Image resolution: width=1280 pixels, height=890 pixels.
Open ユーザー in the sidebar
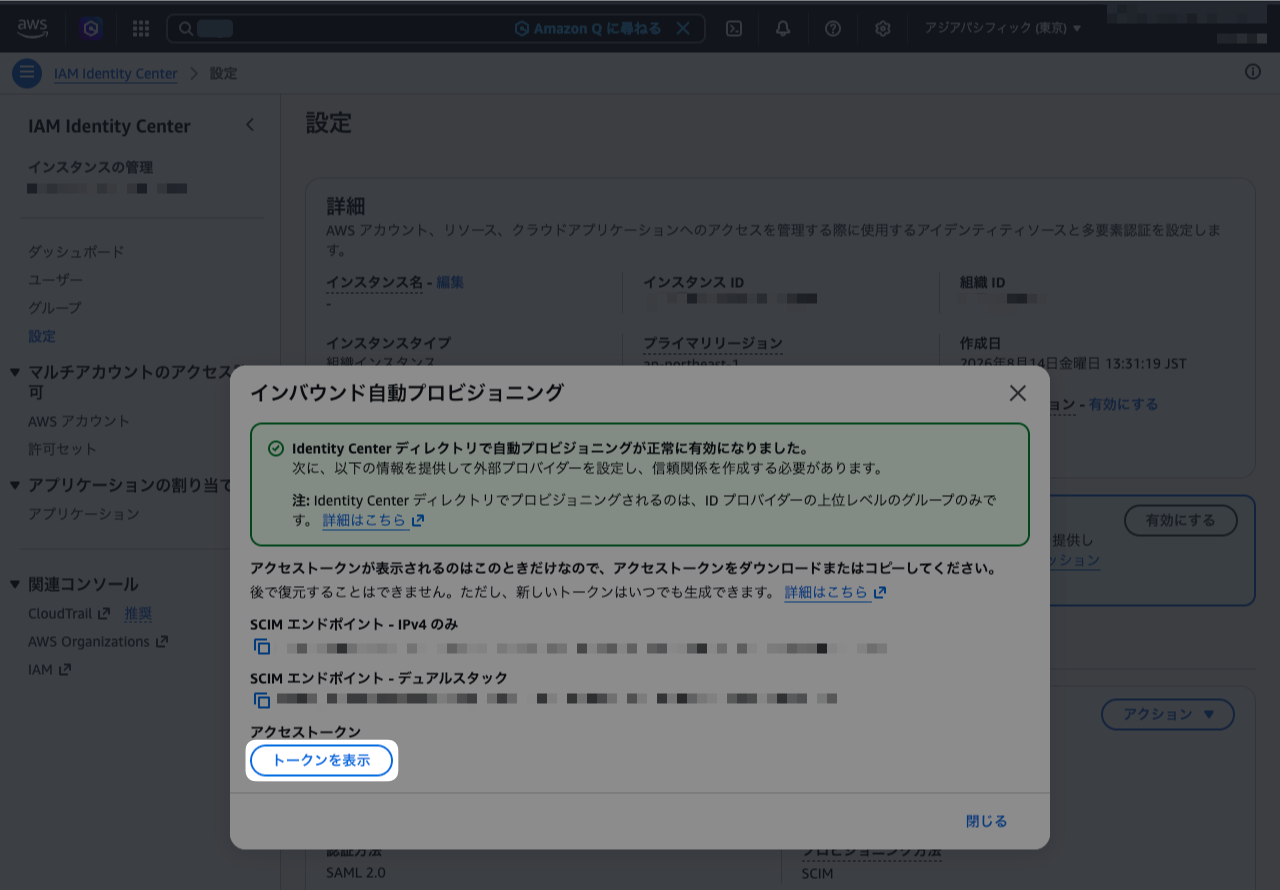click(56, 279)
